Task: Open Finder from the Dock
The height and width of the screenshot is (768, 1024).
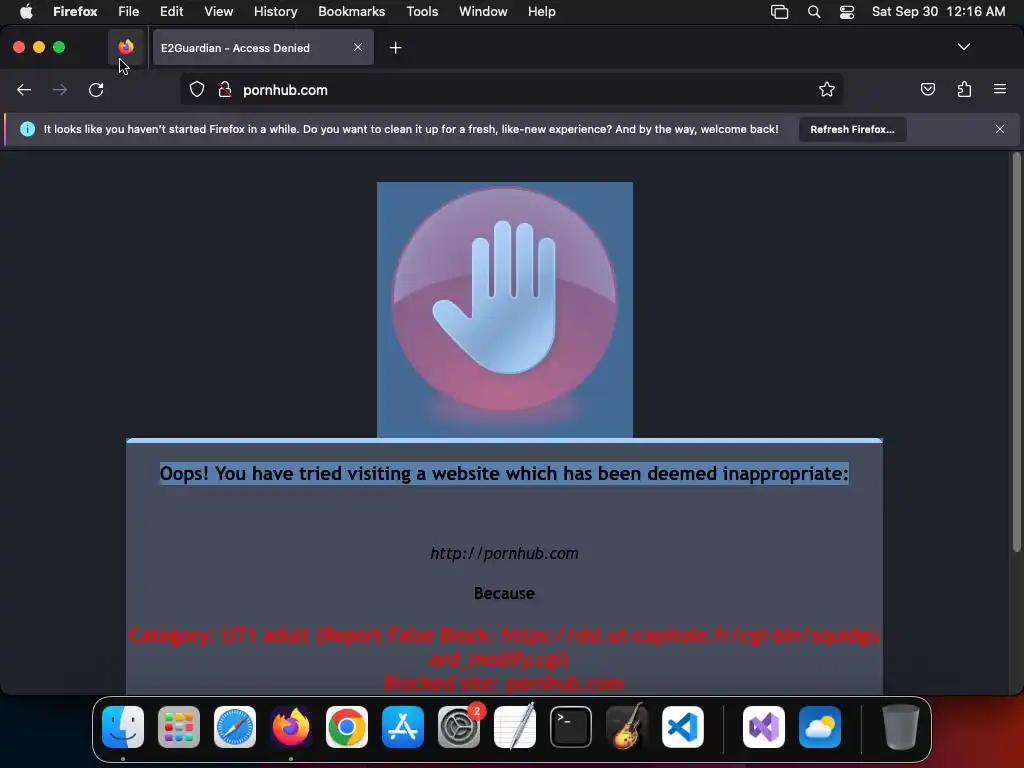Action: point(123,727)
